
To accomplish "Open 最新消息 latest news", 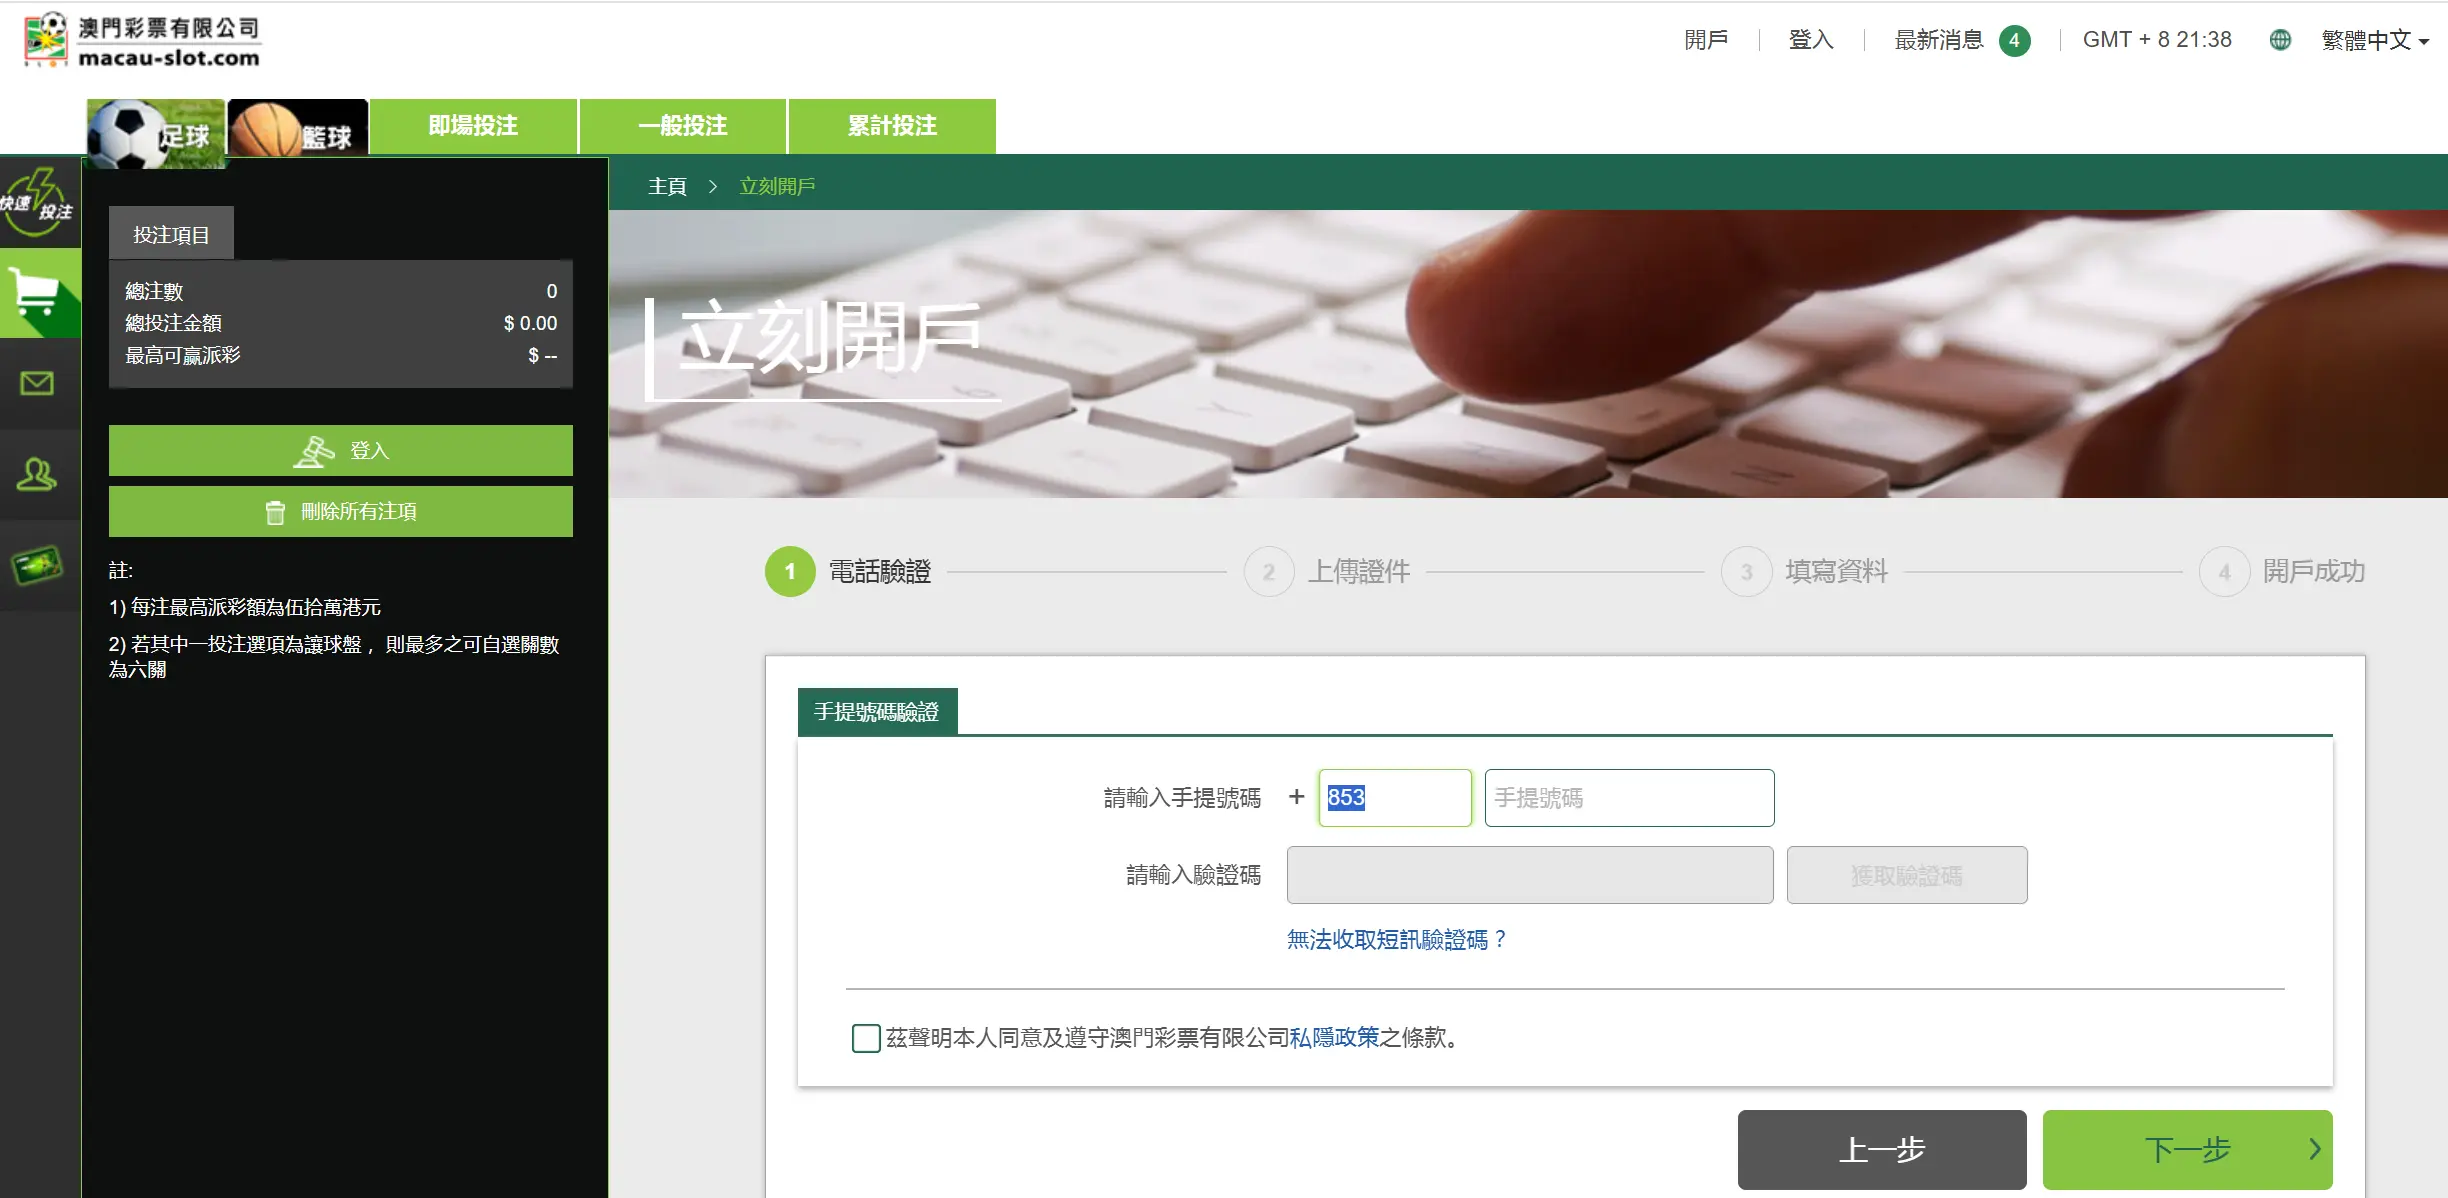I will 1939,40.
